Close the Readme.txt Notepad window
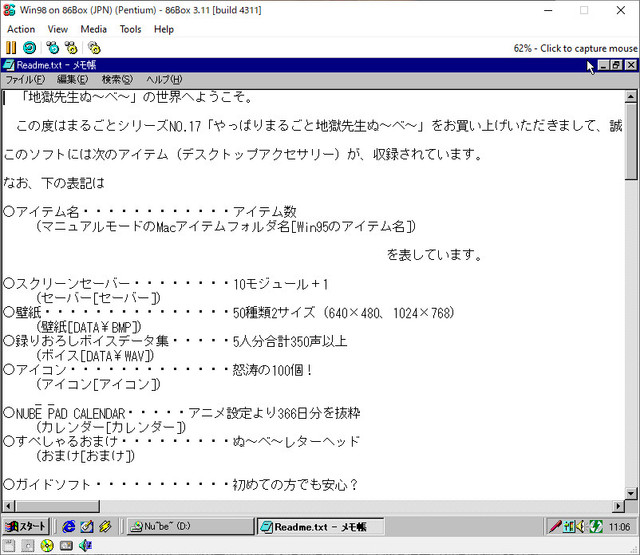640x555 pixels. pos(631,65)
